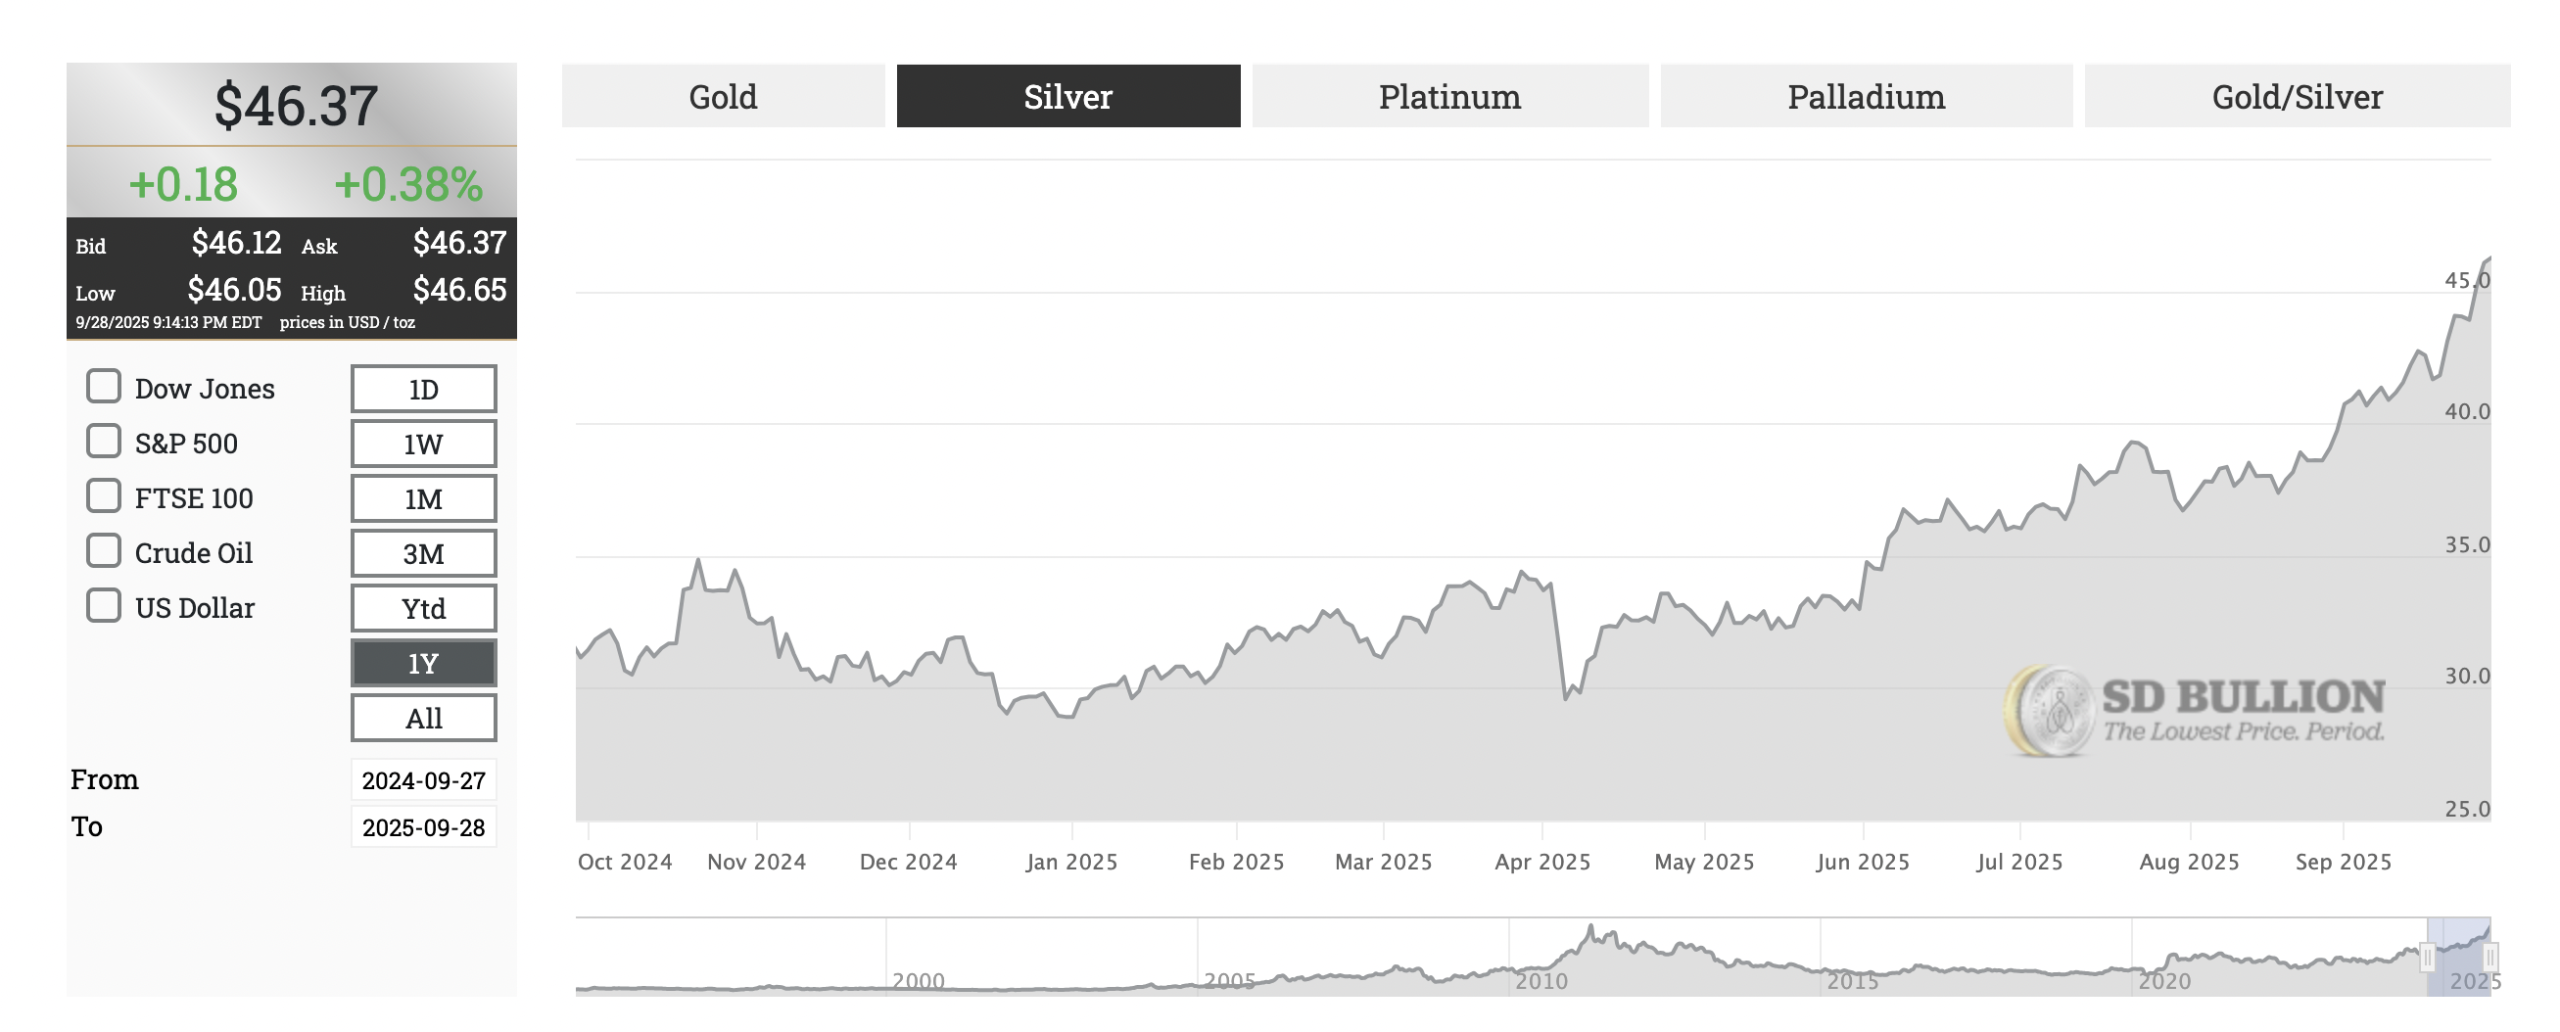Enable the Dow Jones overlay
Viewport: 2560px width, 1032px height.
(x=104, y=388)
